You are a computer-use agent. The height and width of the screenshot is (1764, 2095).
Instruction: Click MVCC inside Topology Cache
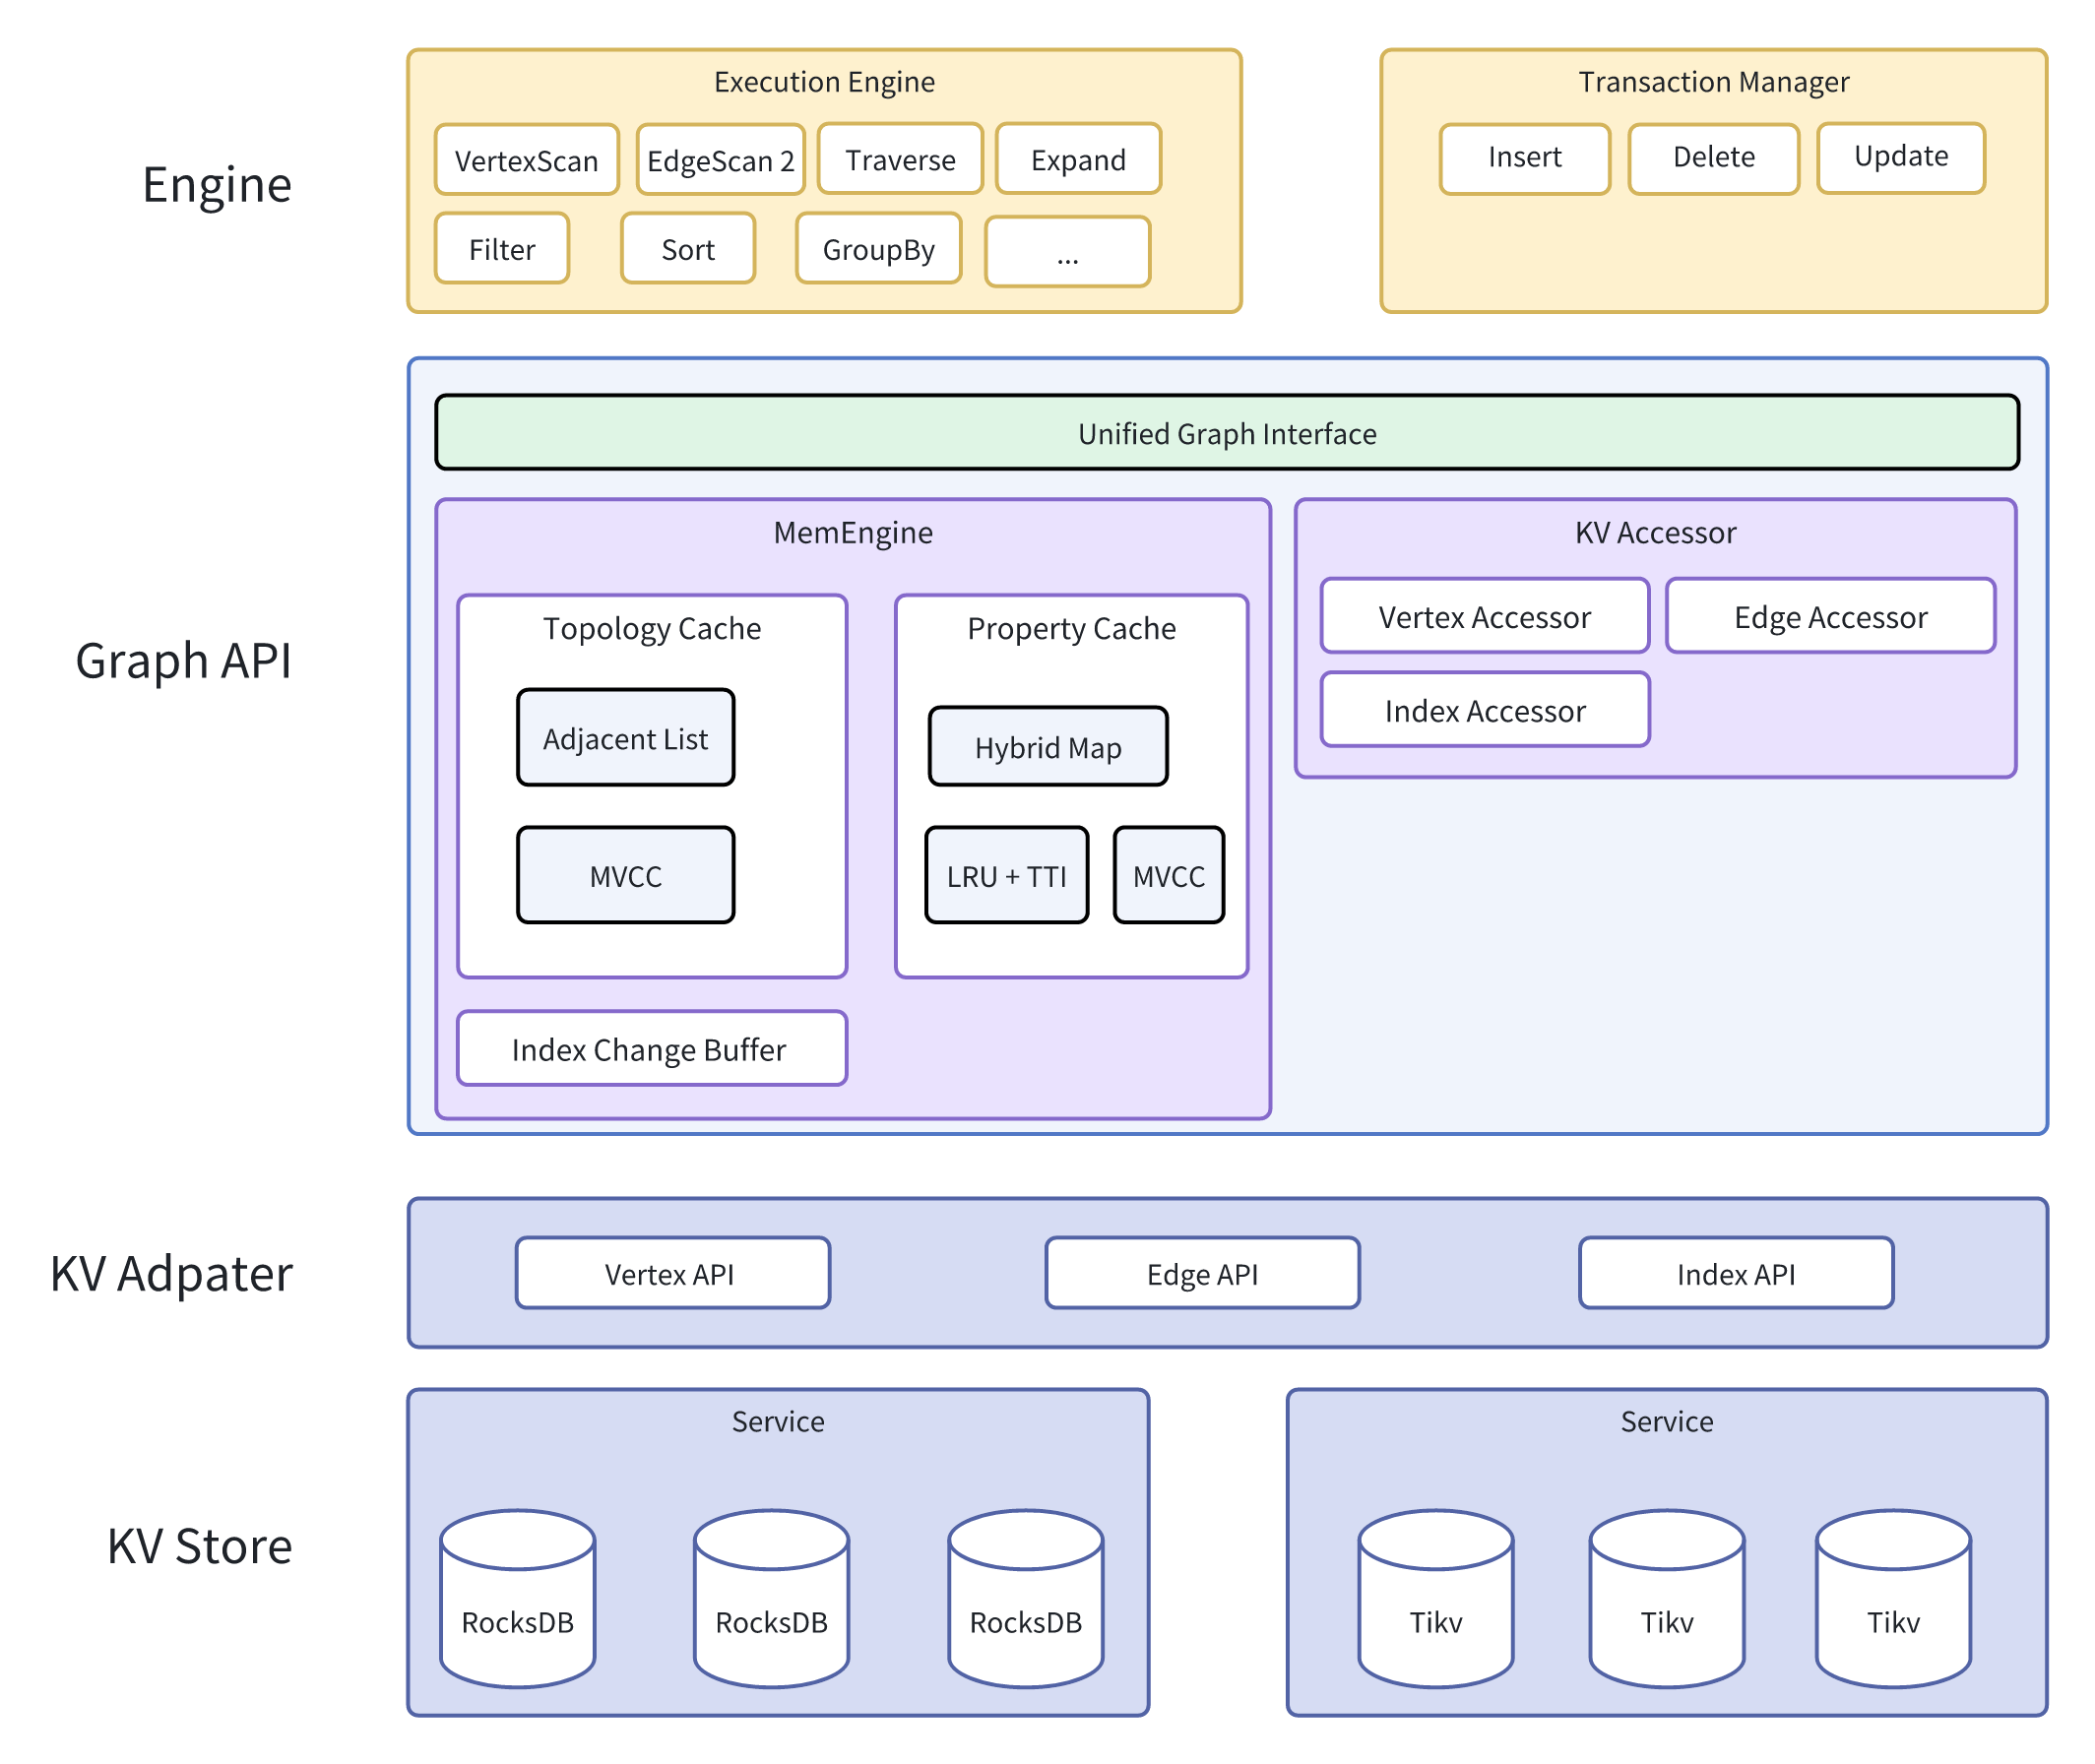(625, 876)
